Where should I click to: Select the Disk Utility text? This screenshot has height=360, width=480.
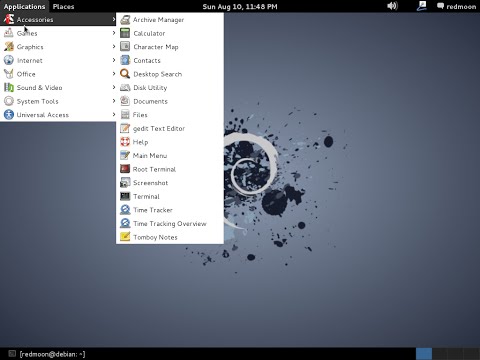(150, 88)
